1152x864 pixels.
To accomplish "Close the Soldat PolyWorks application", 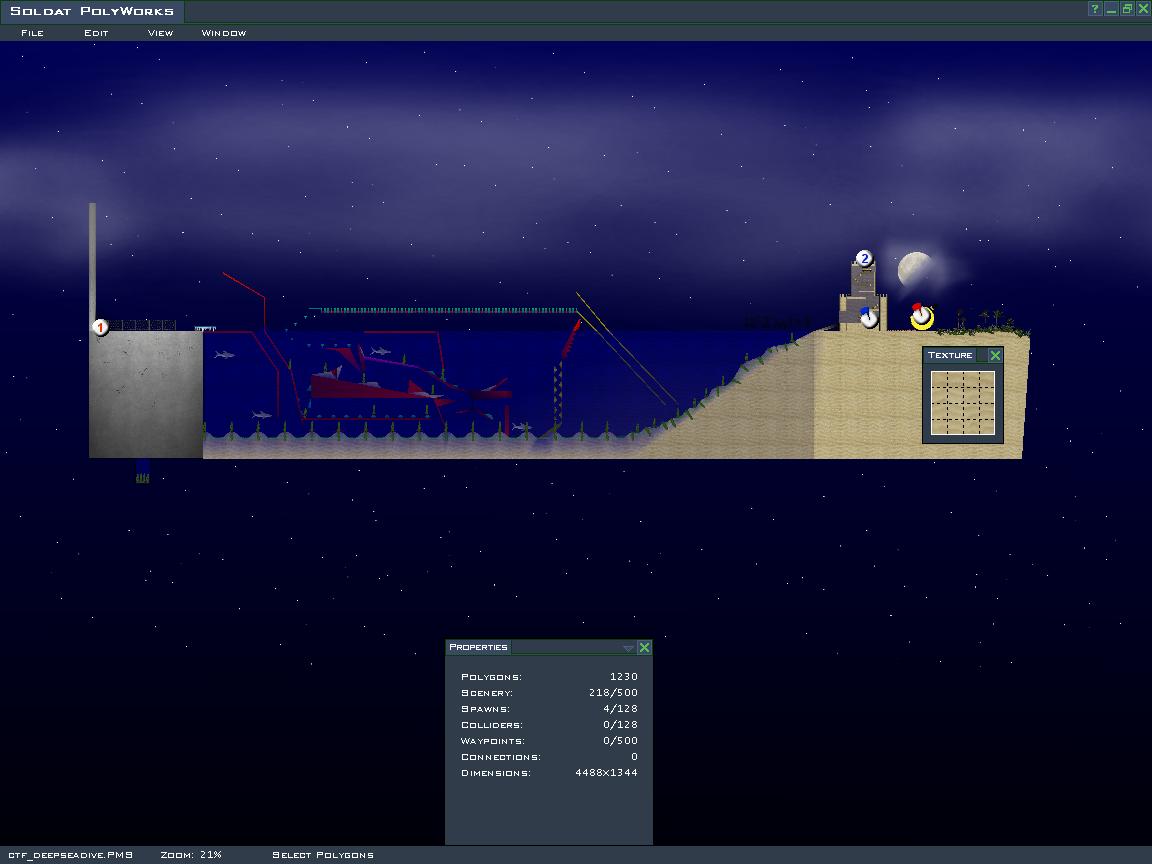I will click(x=1143, y=9).
